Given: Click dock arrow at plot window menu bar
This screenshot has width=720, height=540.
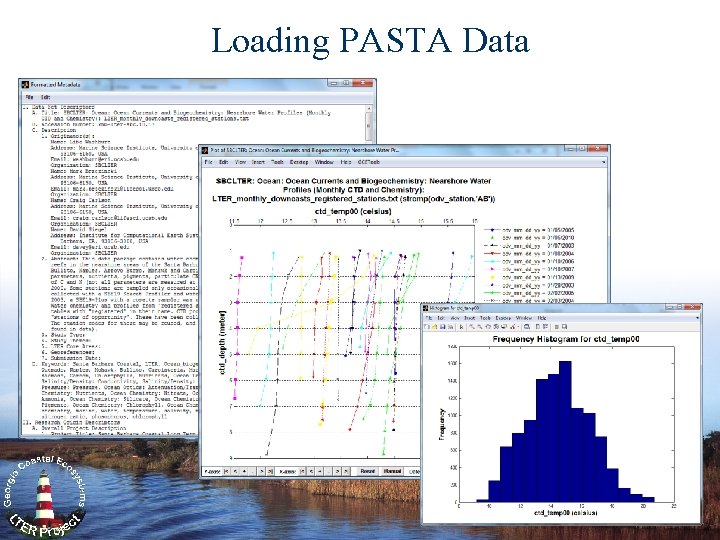Looking at the screenshot, I should pyautogui.click(x=603, y=162).
